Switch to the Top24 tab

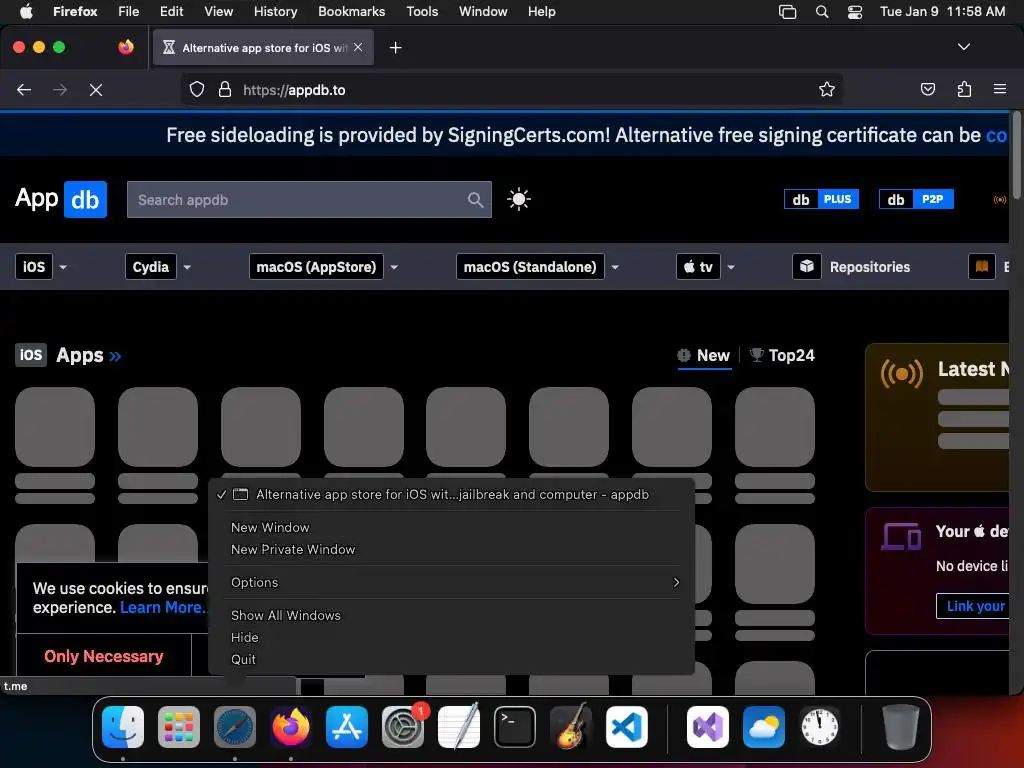(782, 356)
